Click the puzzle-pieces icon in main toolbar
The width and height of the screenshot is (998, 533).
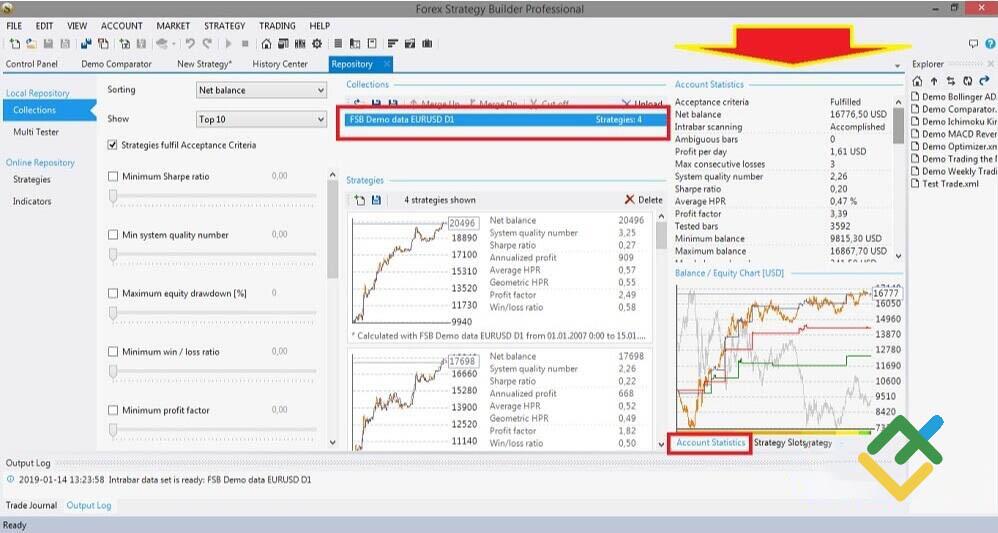pyautogui.click(x=86, y=44)
